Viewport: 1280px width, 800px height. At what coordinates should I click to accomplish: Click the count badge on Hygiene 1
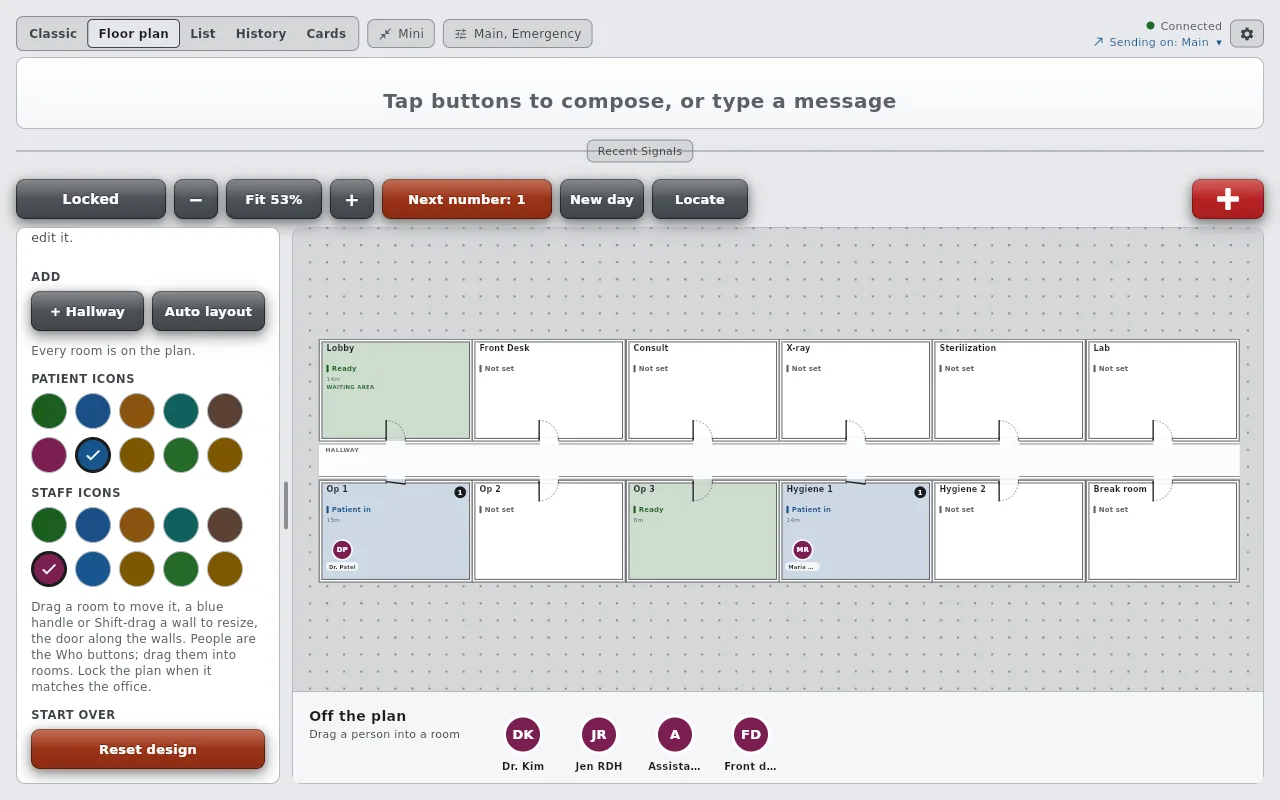(x=920, y=492)
